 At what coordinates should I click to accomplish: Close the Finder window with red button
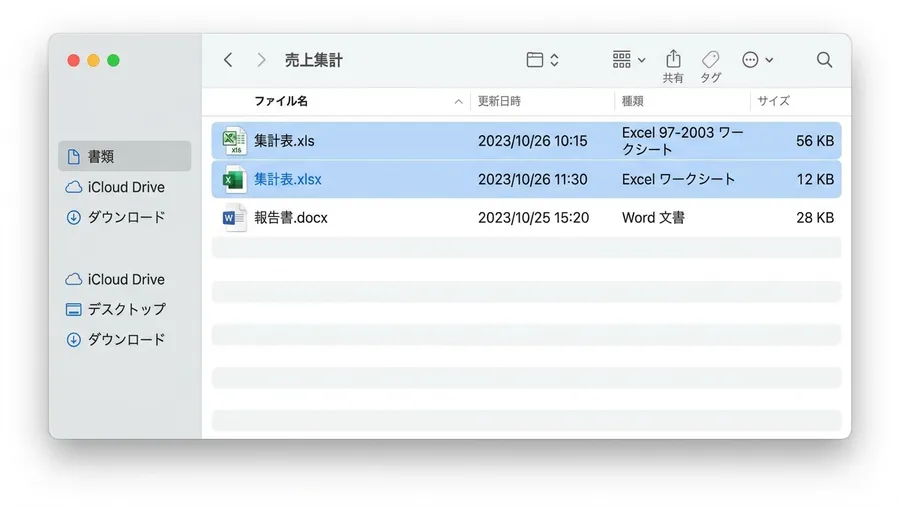pyautogui.click(x=73, y=60)
